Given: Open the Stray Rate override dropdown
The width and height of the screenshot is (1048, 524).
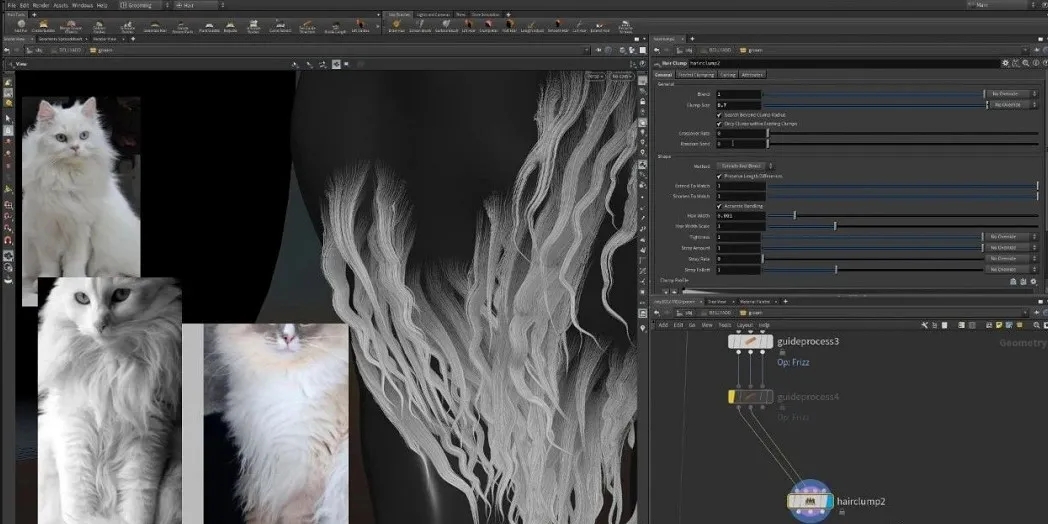Looking at the screenshot, I should 1011,259.
